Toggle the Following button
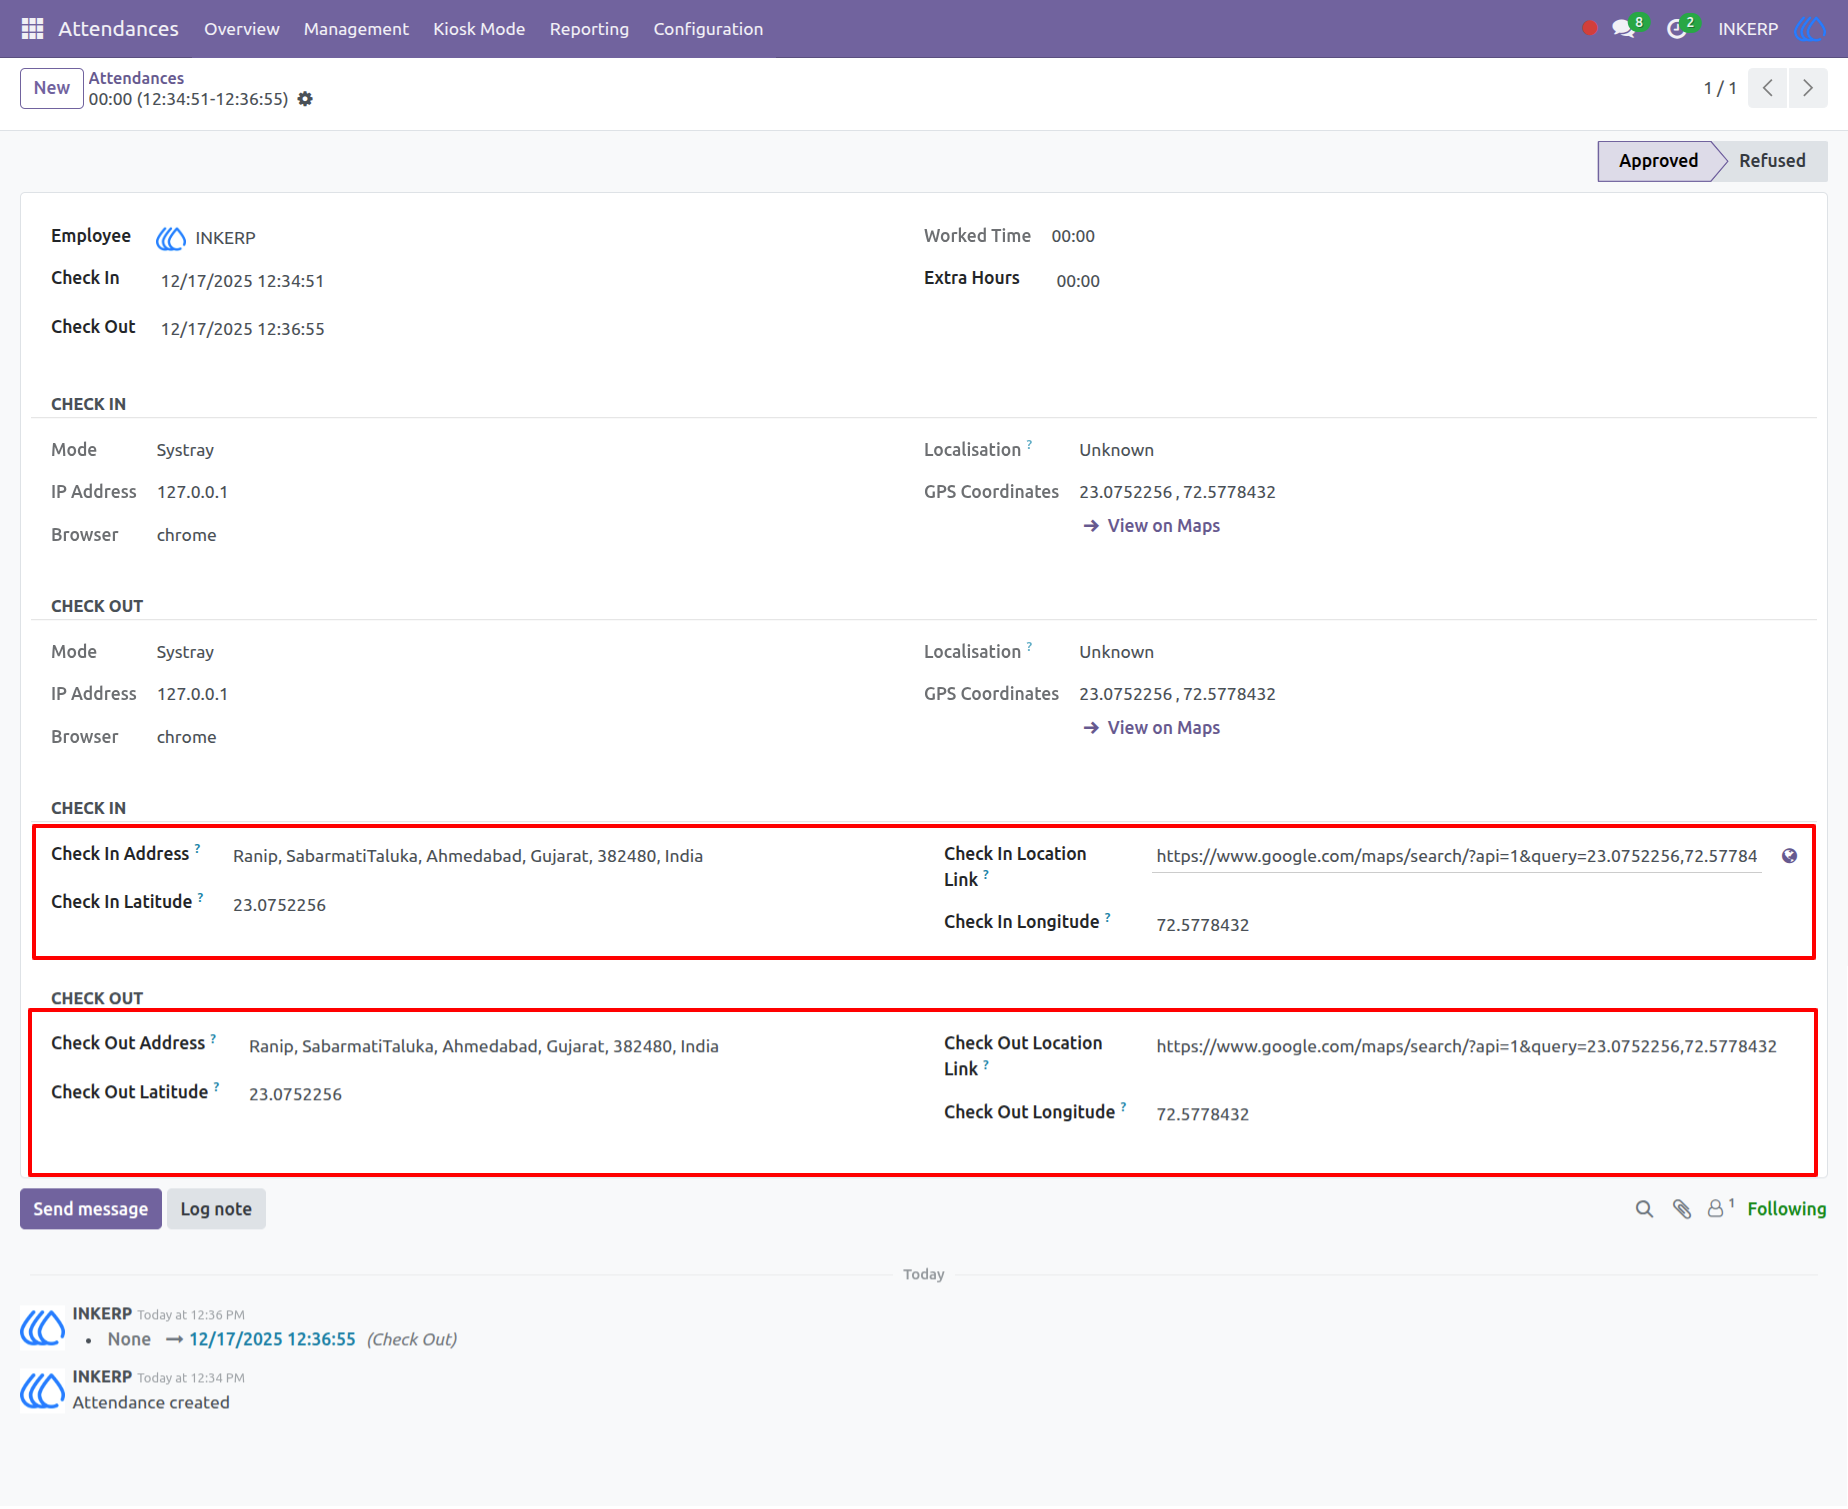1848x1509 pixels. point(1786,1209)
